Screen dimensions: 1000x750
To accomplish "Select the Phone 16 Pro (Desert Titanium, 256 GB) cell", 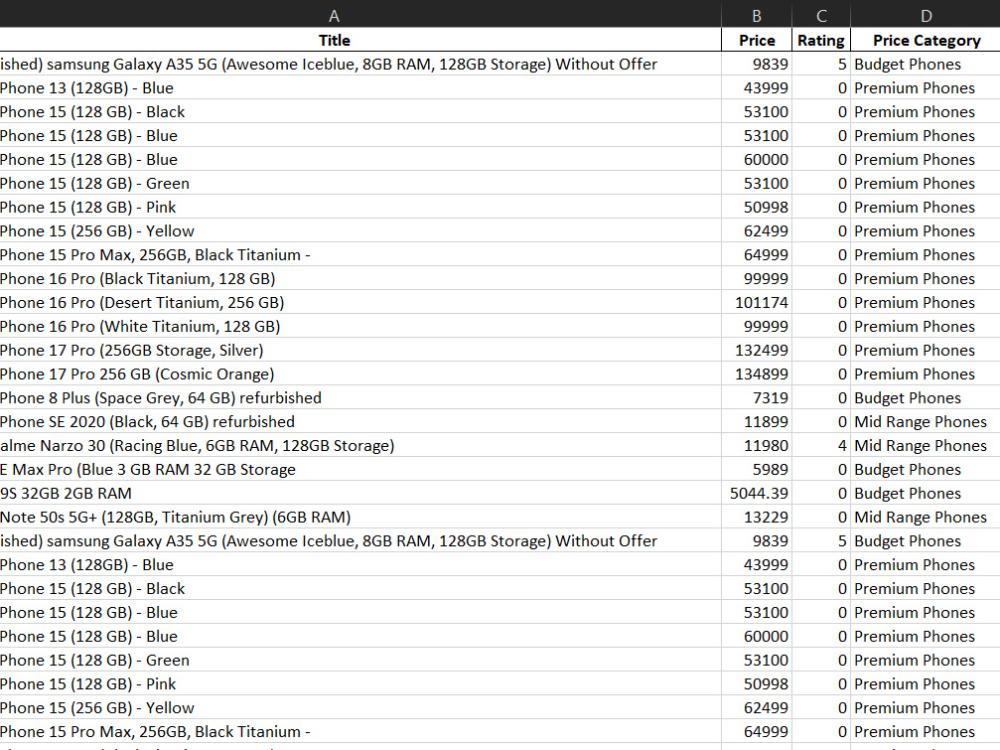I will coord(360,302).
